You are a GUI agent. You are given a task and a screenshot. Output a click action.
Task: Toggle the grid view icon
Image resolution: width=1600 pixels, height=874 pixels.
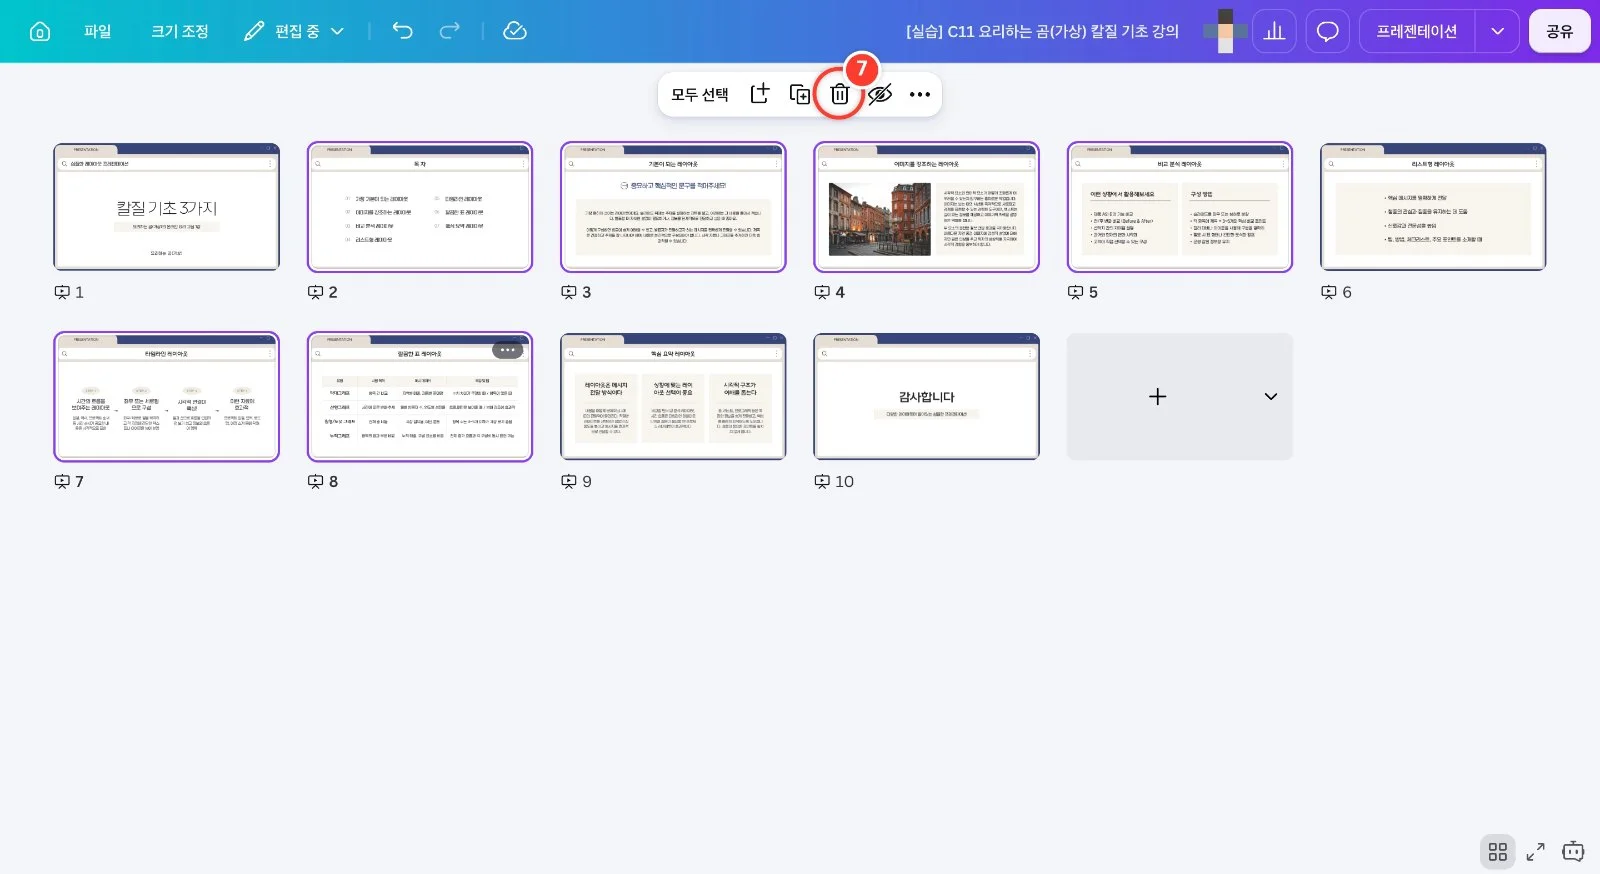point(1497,852)
